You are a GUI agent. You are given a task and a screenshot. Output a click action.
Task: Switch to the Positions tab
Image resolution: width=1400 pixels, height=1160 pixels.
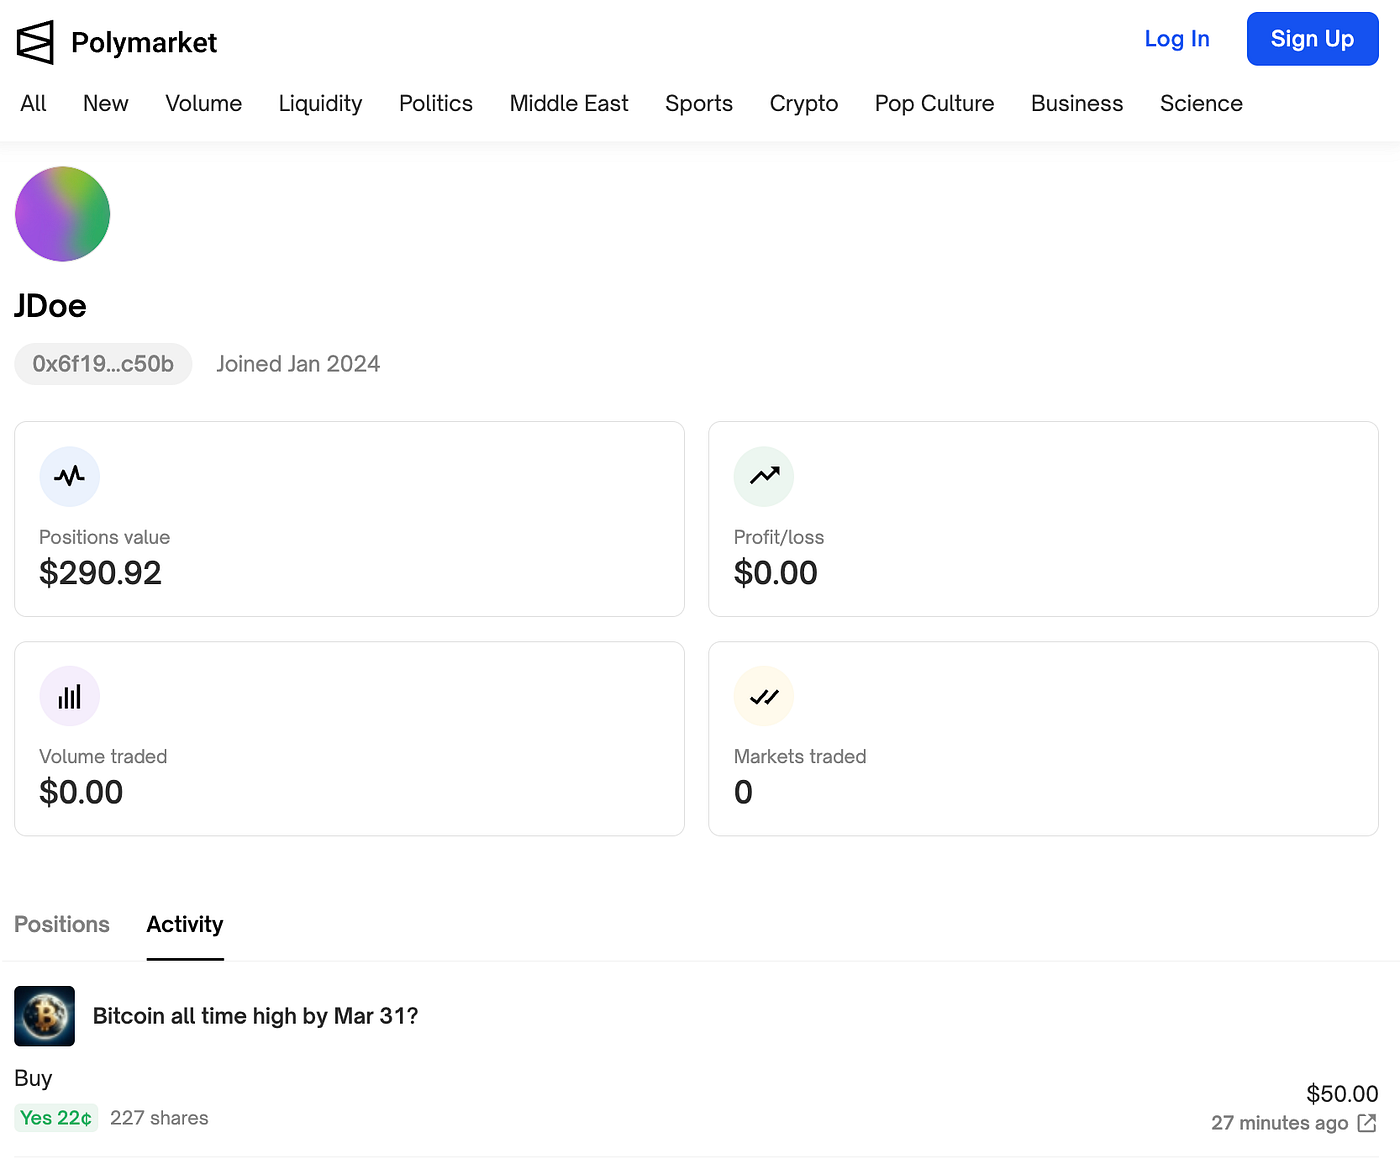click(x=62, y=924)
